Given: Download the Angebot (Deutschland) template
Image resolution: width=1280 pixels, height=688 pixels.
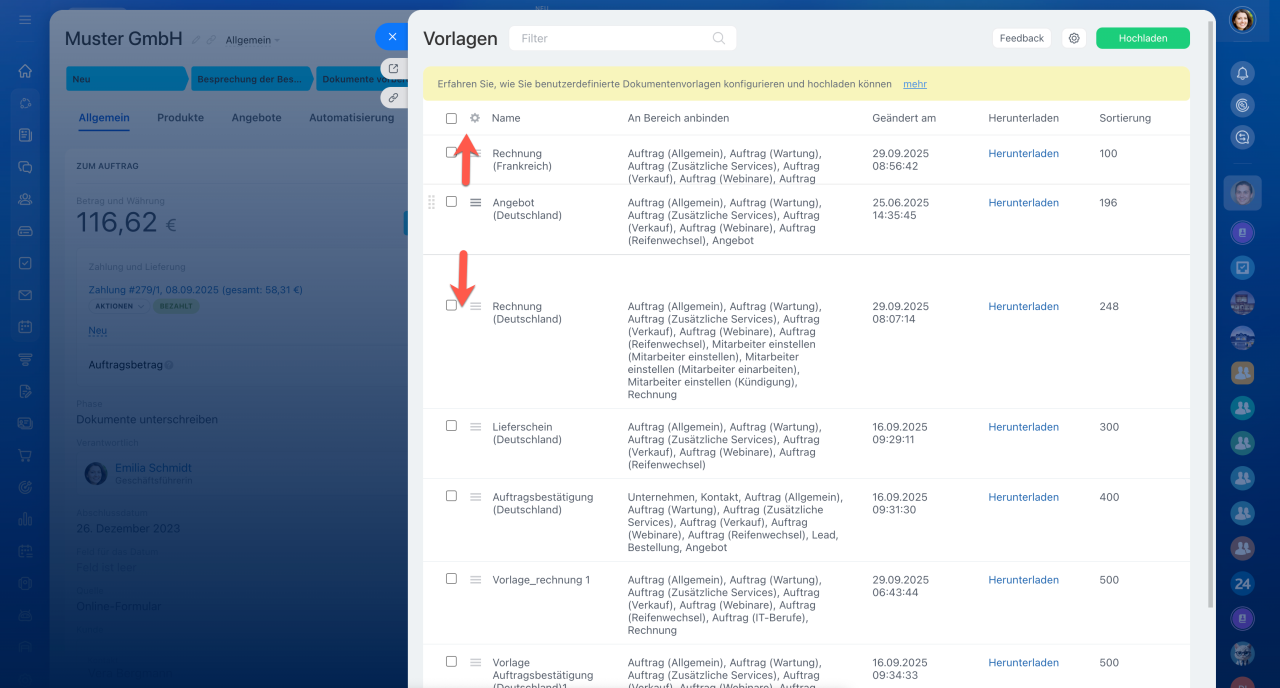Looking at the screenshot, I should click(x=1023, y=202).
